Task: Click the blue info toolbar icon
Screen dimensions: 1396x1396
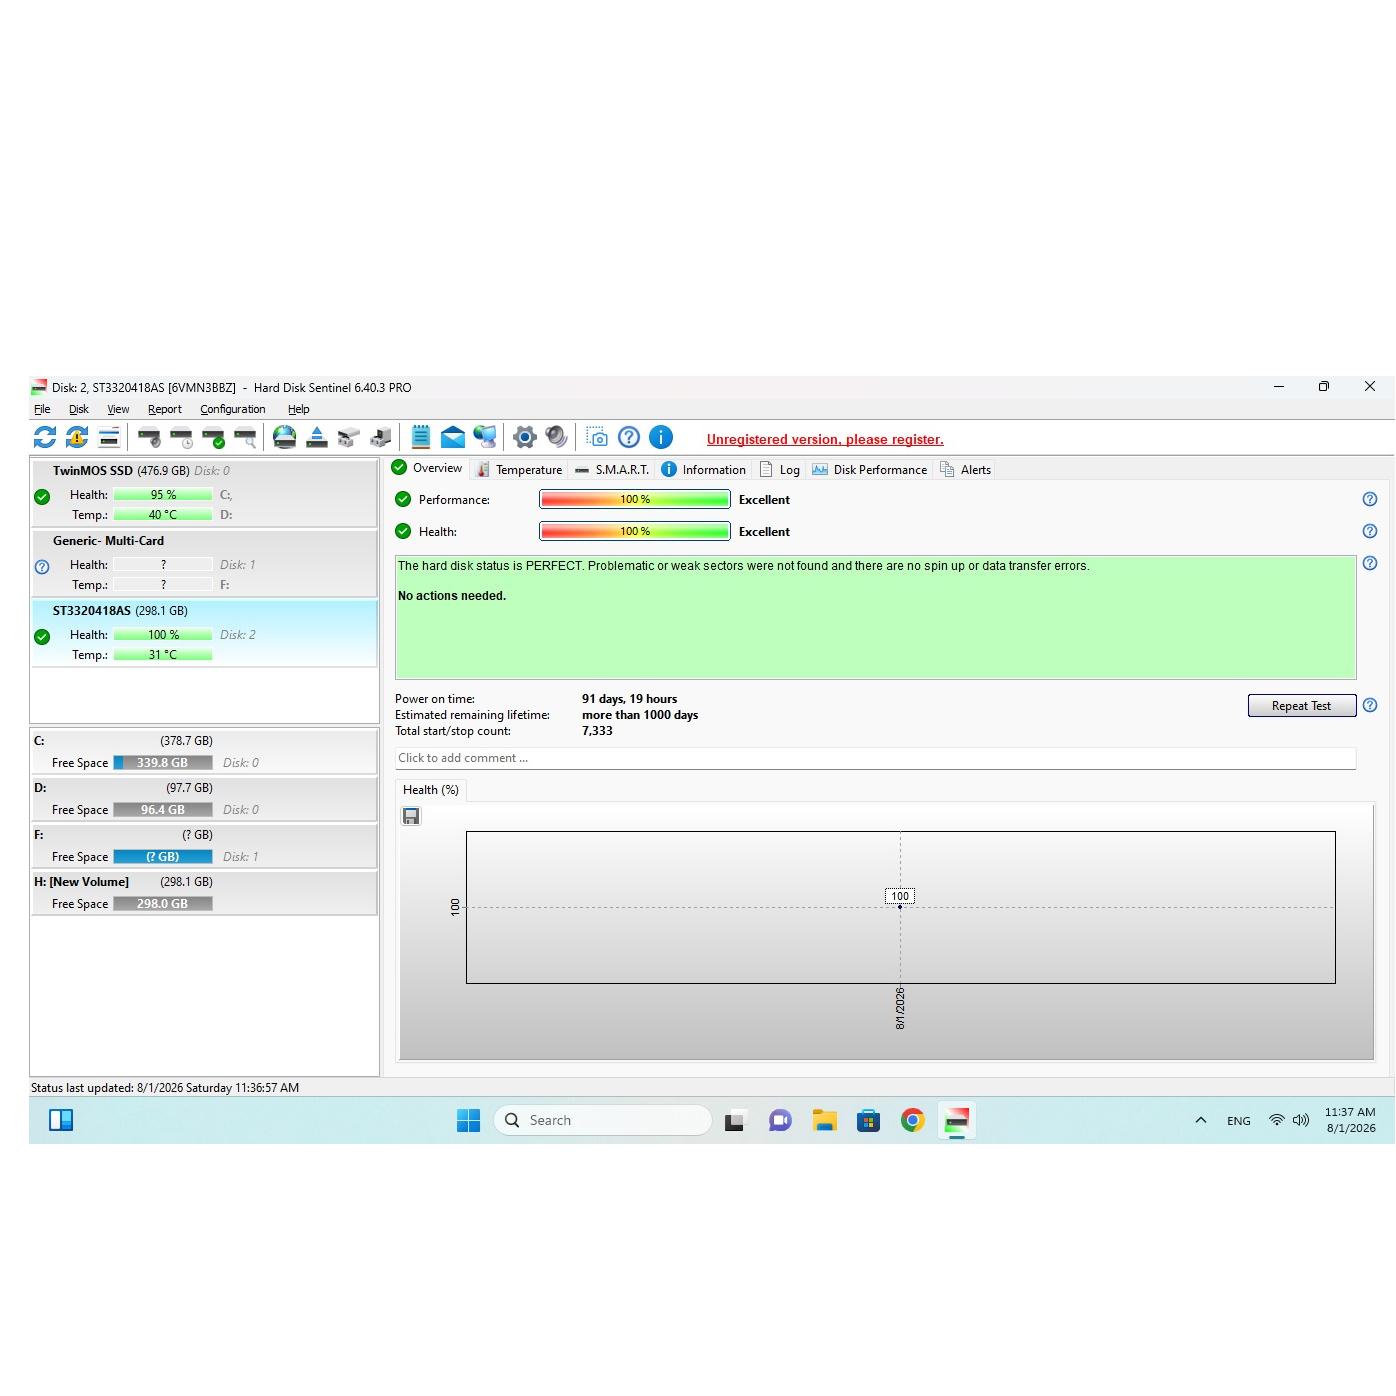Action: coord(661,437)
